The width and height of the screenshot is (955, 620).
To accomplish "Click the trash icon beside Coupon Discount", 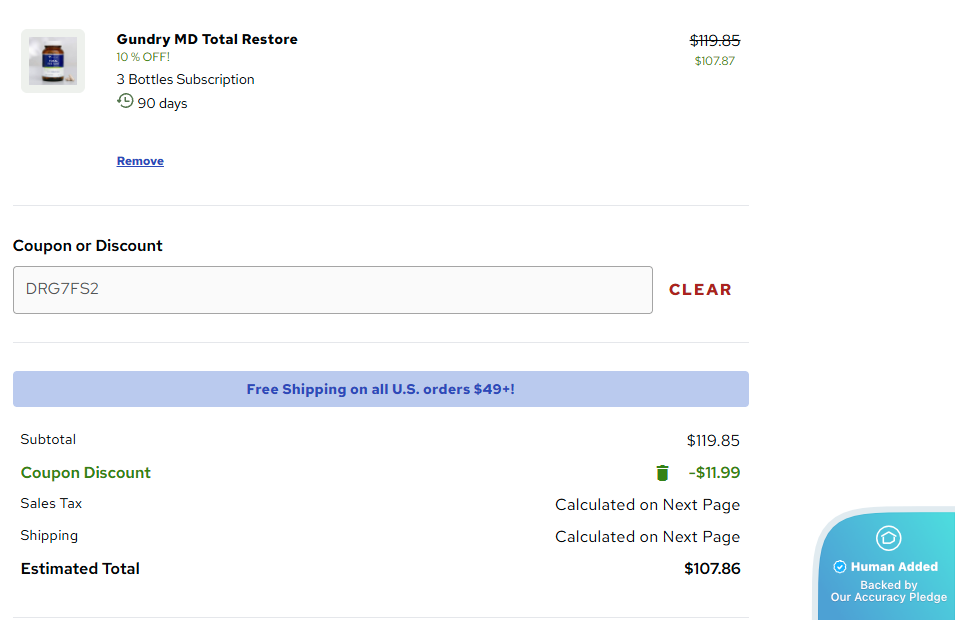I will (662, 473).
